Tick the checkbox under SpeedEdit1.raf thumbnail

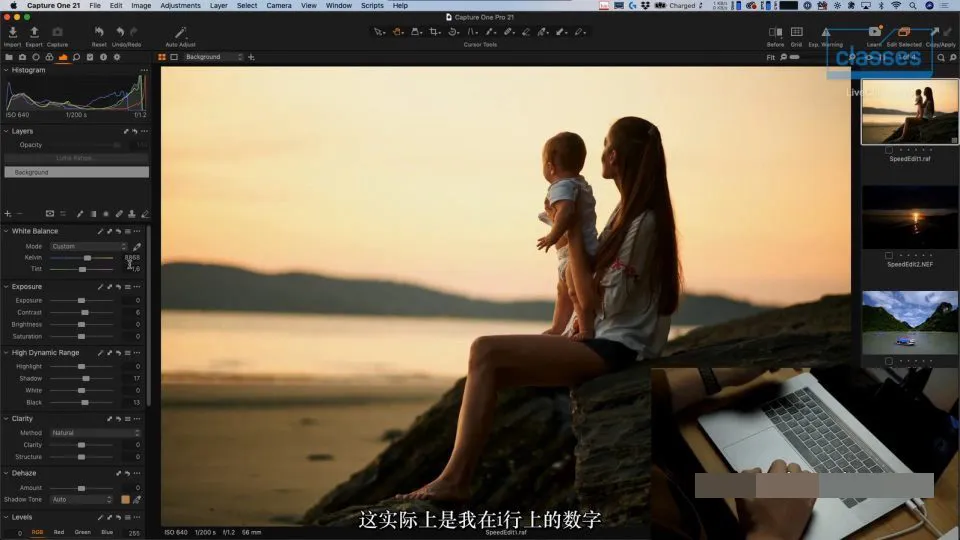[888, 150]
